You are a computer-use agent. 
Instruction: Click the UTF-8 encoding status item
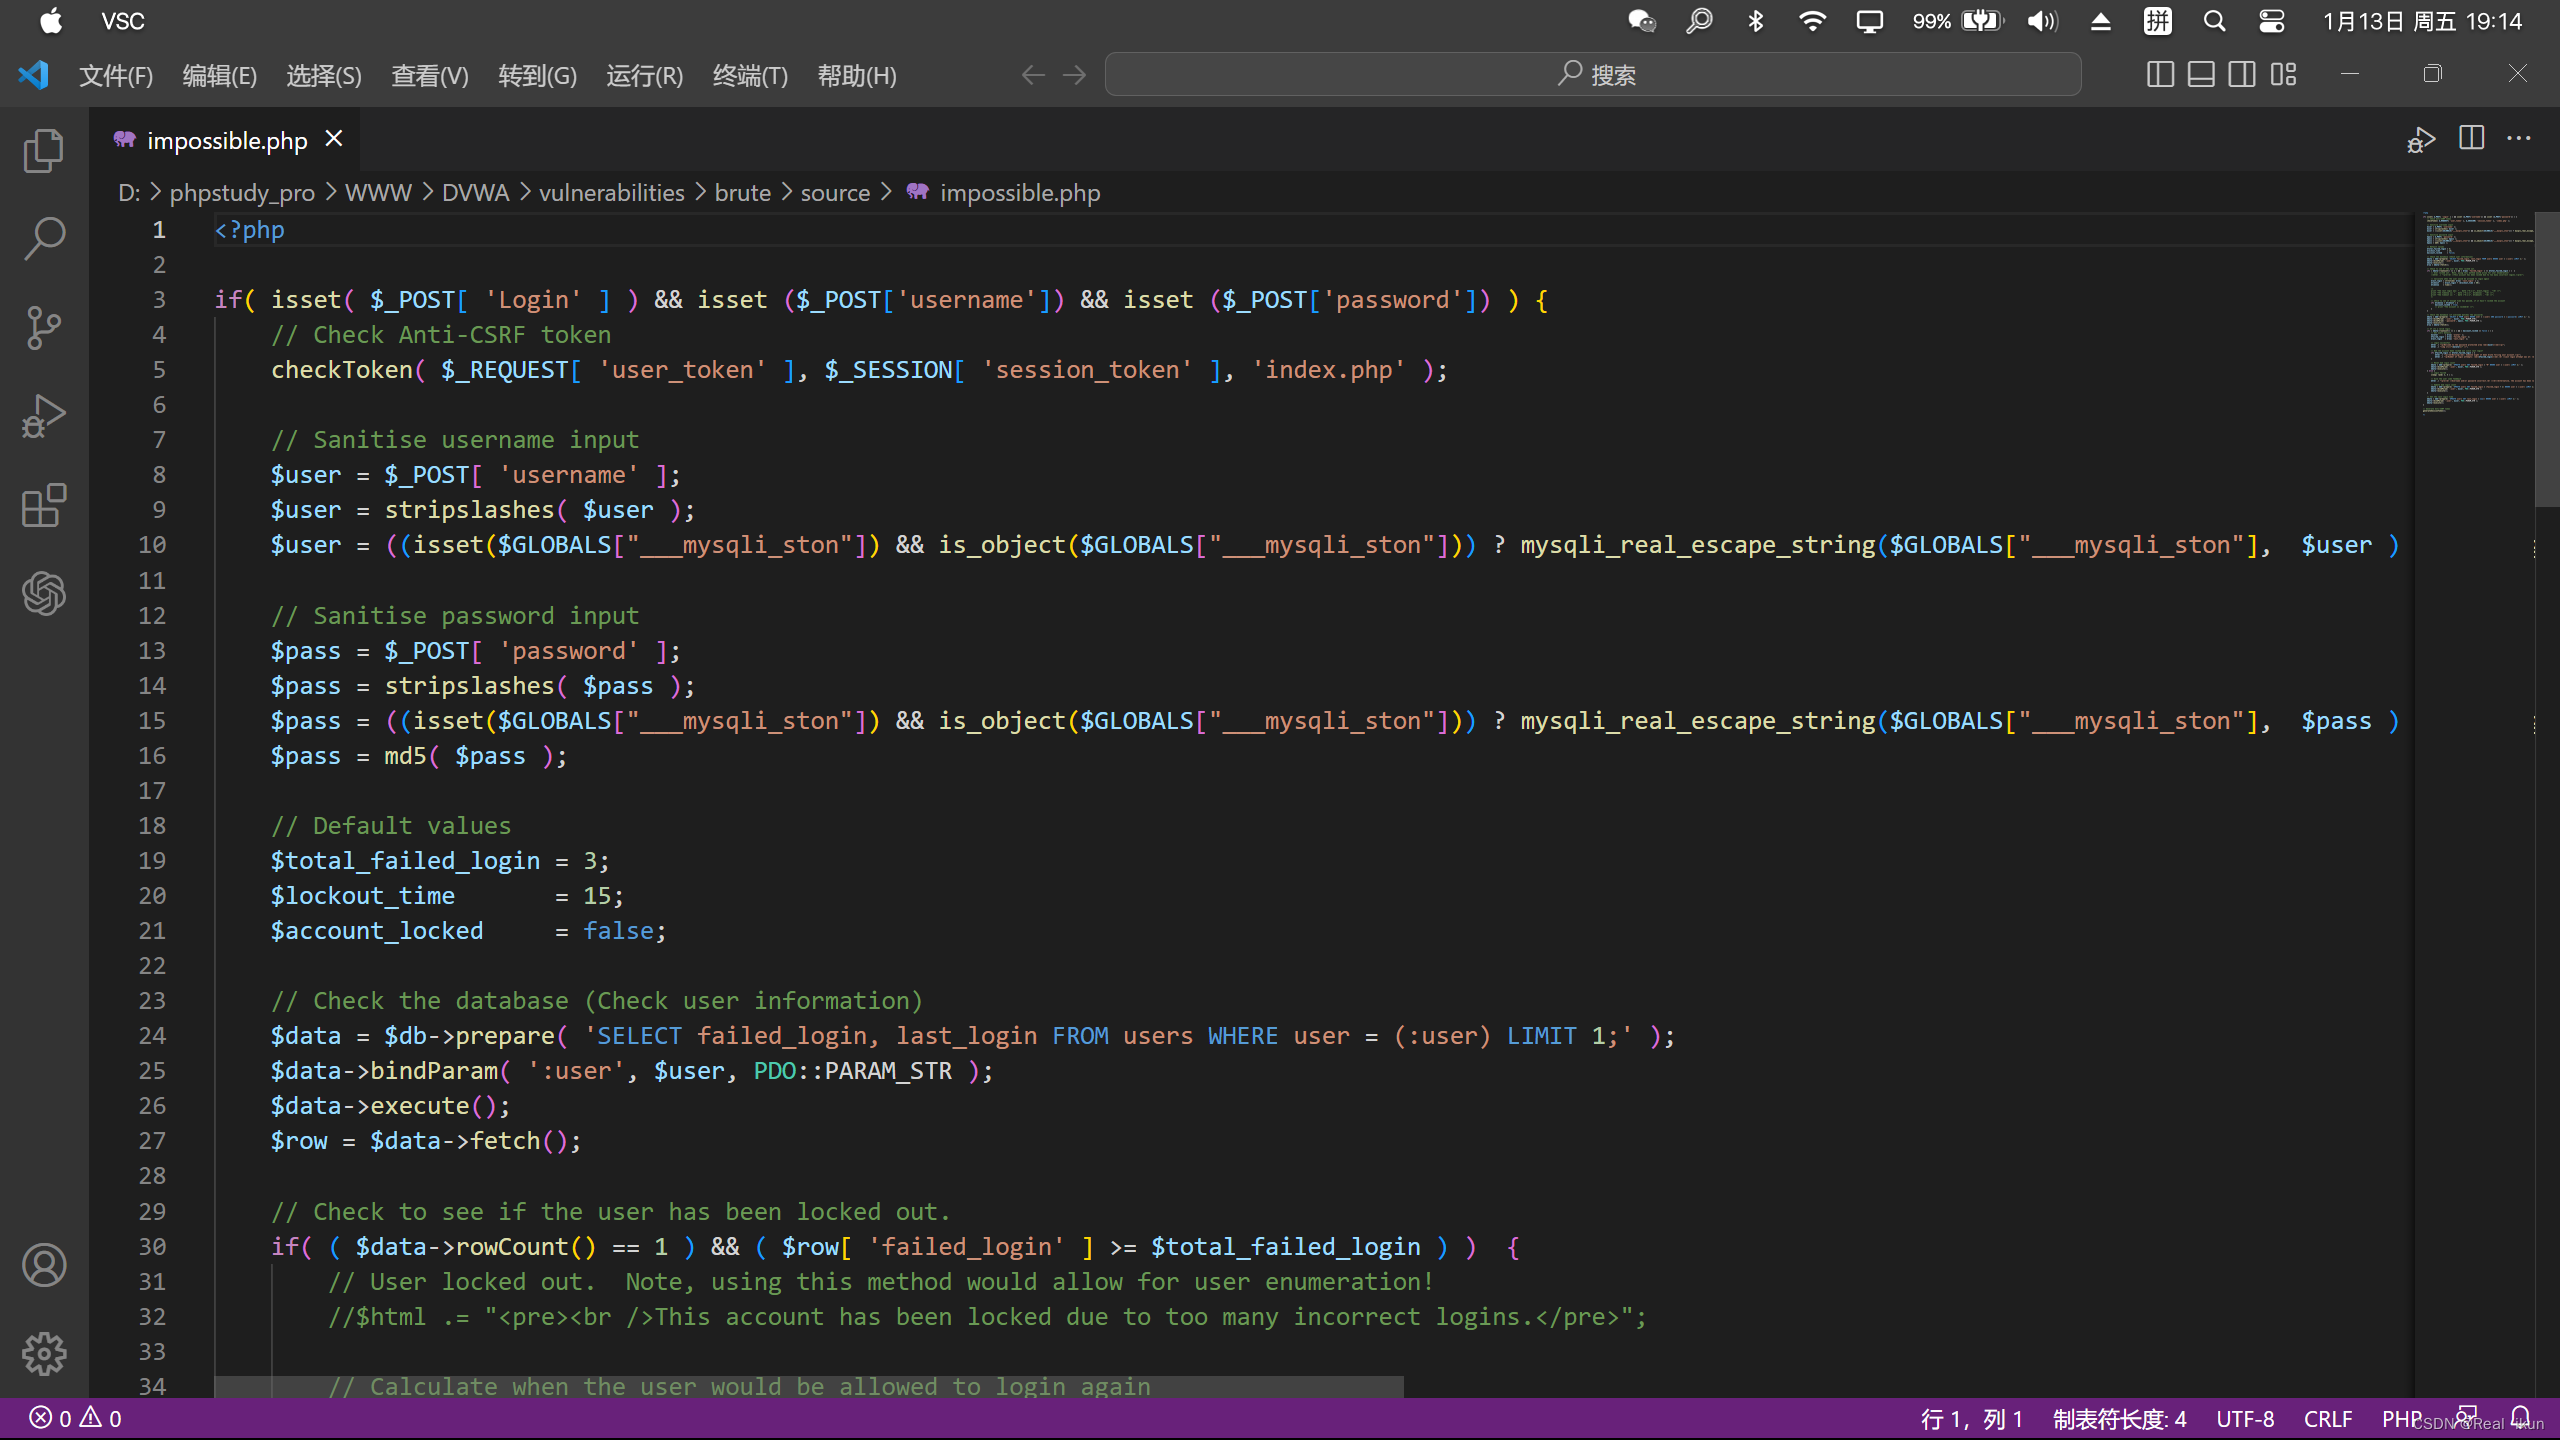(x=2245, y=1419)
